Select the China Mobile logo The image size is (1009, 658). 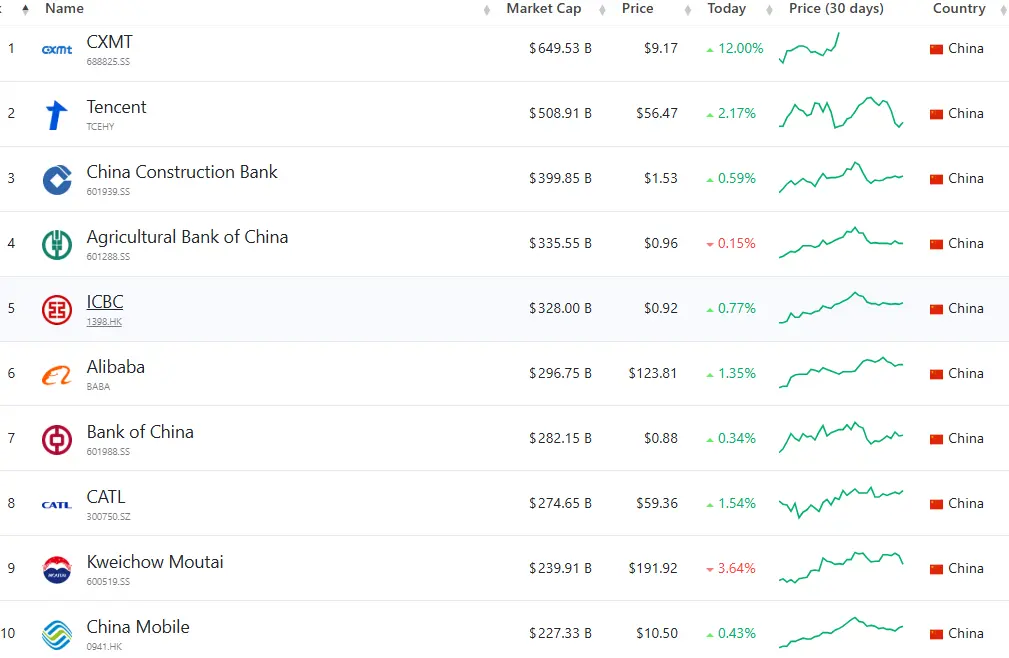57,635
